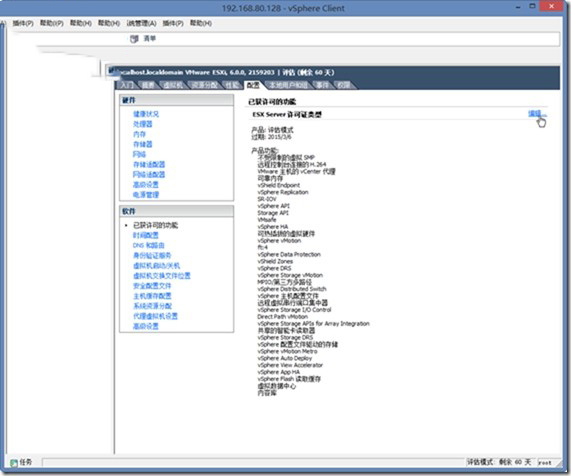Select 已获许可的功能 in software panel
This screenshot has height=476, width=571.
[155, 225]
